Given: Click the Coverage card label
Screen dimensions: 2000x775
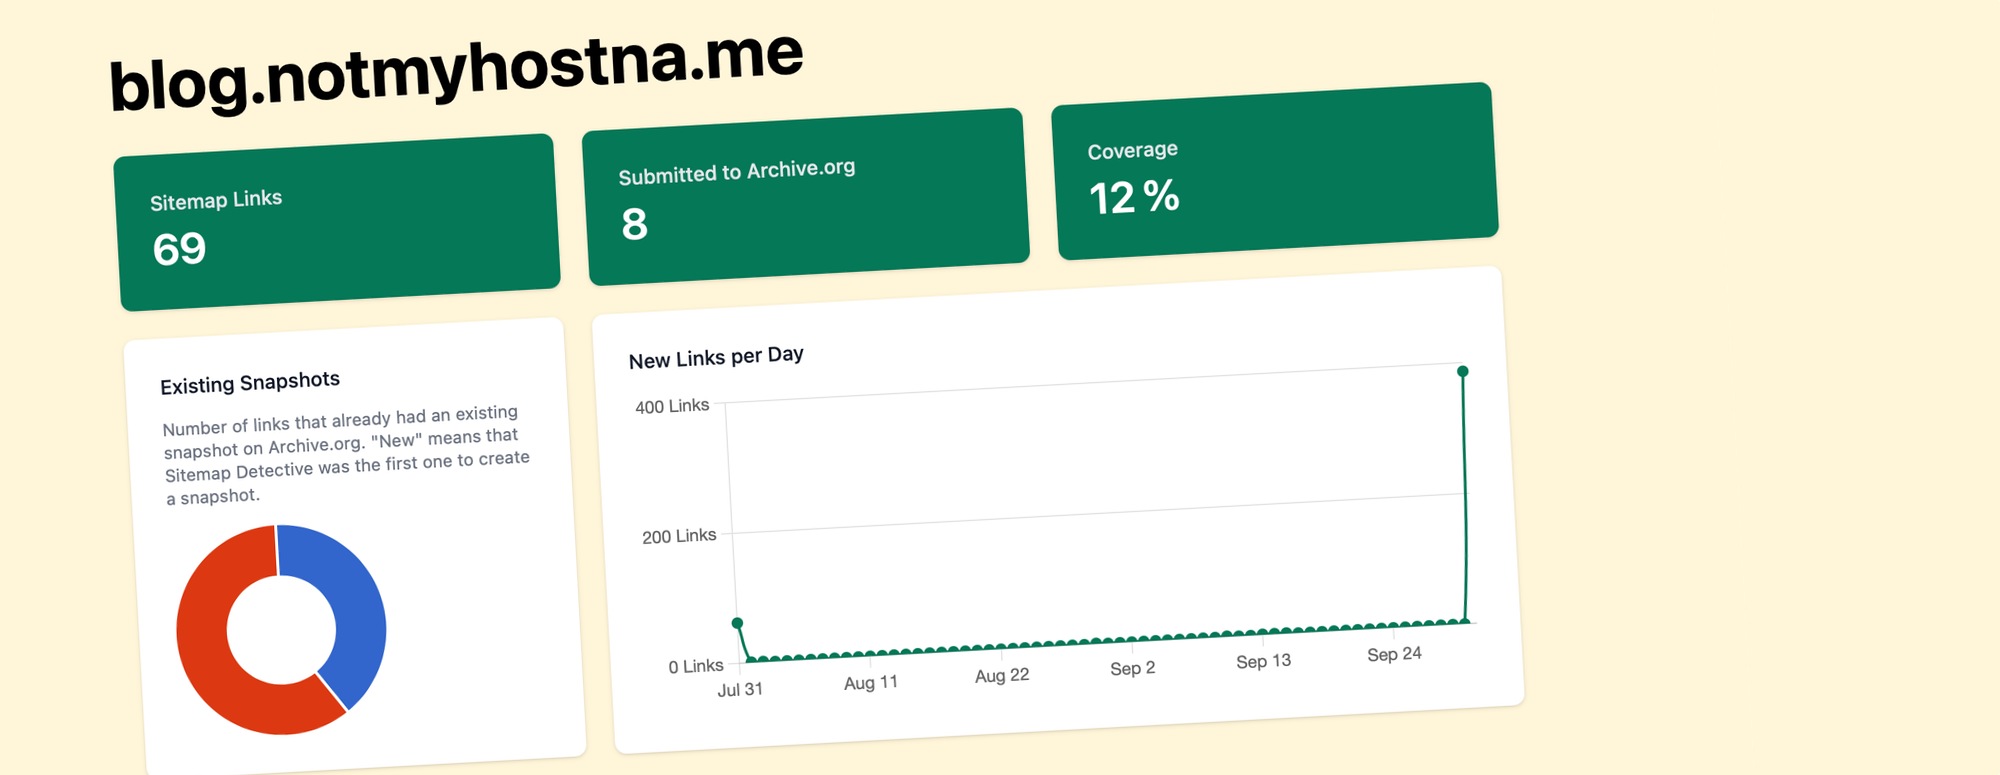Looking at the screenshot, I should pyautogui.click(x=1132, y=151).
